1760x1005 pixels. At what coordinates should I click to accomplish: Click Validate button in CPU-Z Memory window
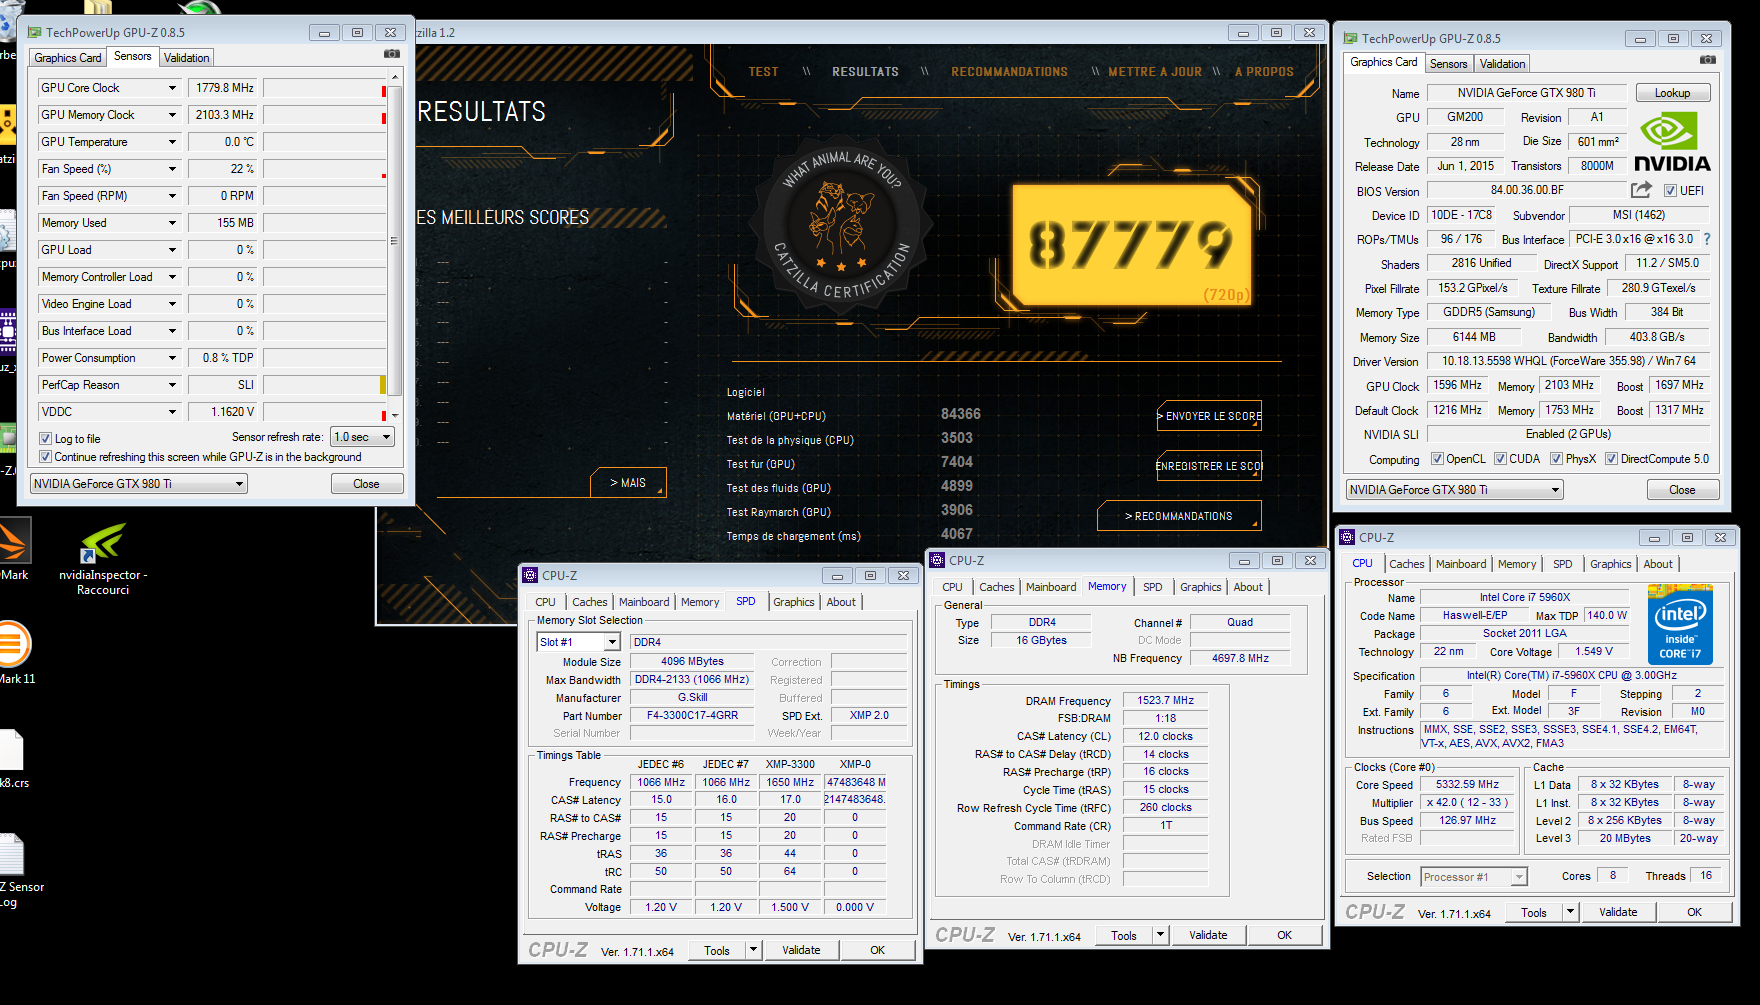pyautogui.click(x=1208, y=935)
